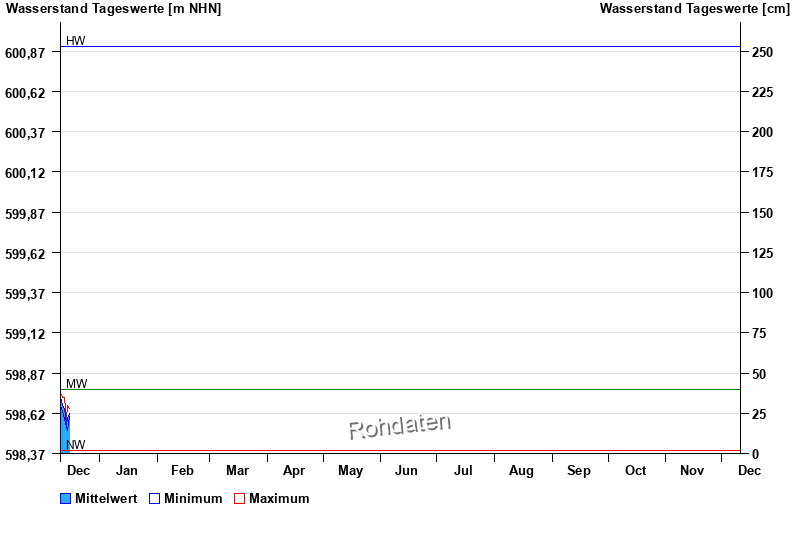The width and height of the screenshot is (800, 550).
Task: Click the red-outlined Maximum legend box
Action: (239, 498)
